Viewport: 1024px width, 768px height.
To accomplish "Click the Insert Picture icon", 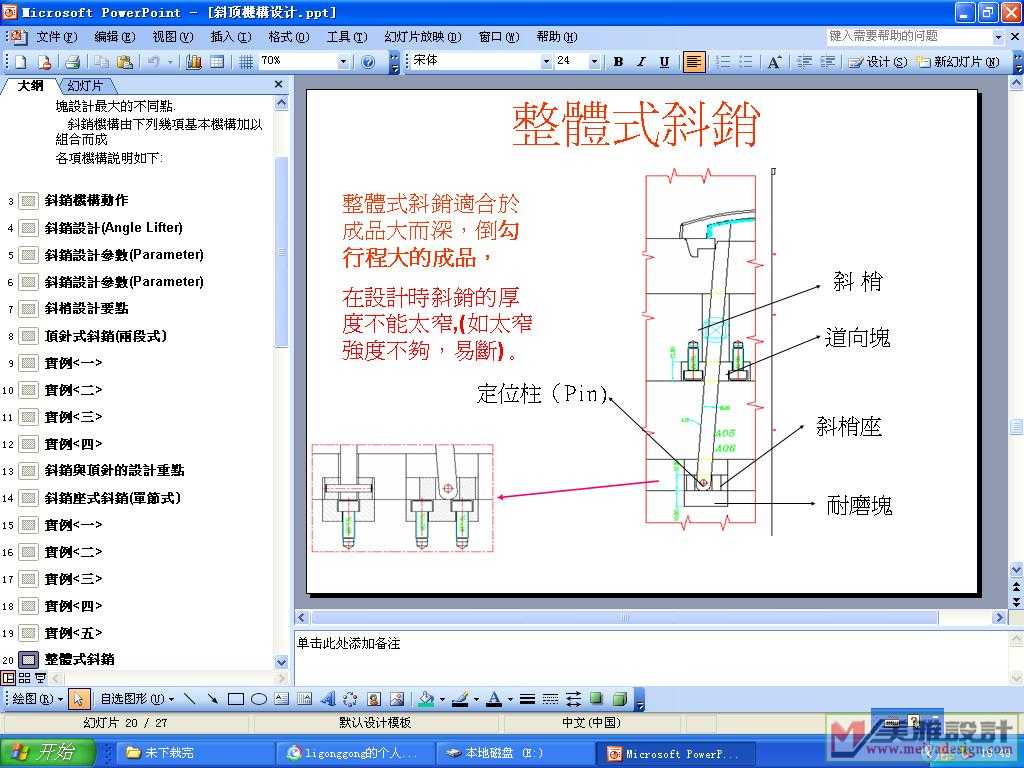I will pos(396,699).
